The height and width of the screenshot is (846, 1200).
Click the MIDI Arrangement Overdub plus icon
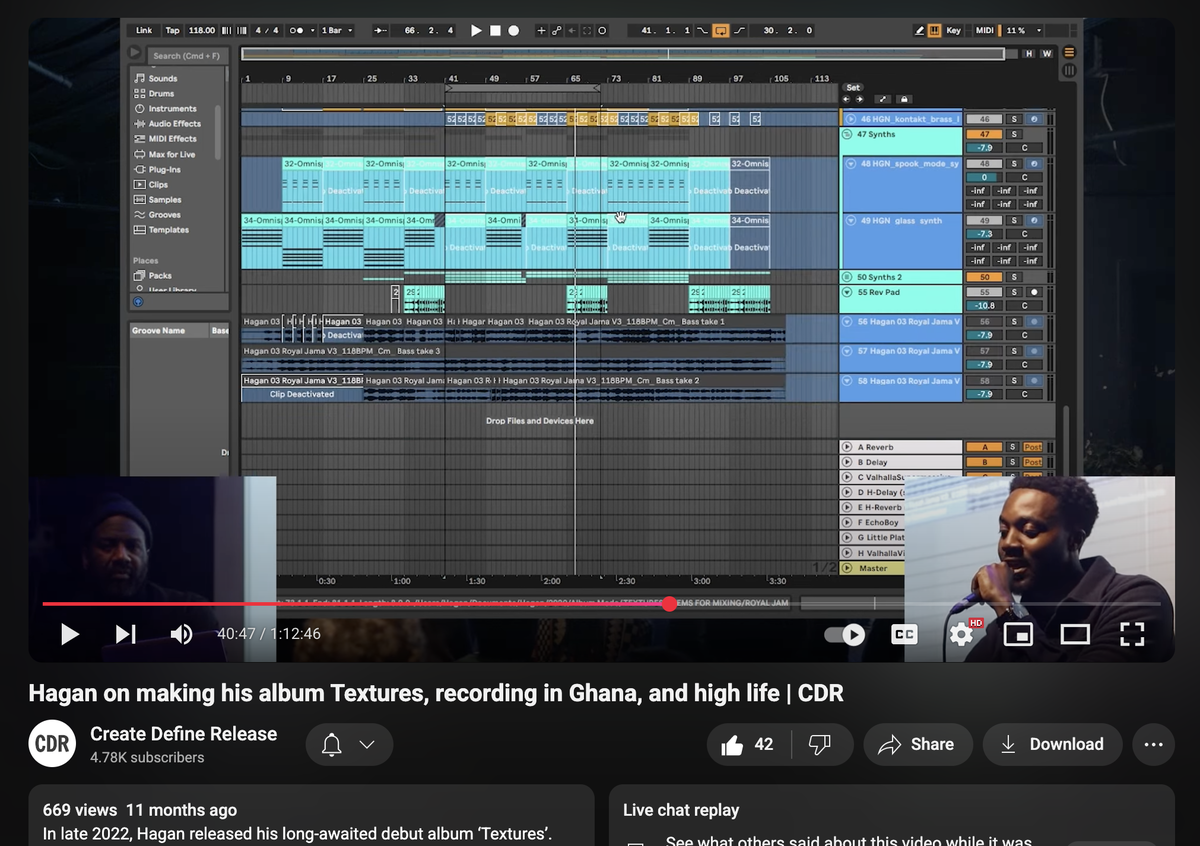[x=541, y=31]
